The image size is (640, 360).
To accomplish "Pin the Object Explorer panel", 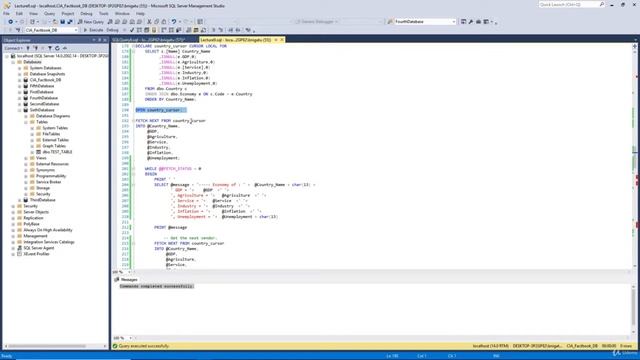I will 99,40.
